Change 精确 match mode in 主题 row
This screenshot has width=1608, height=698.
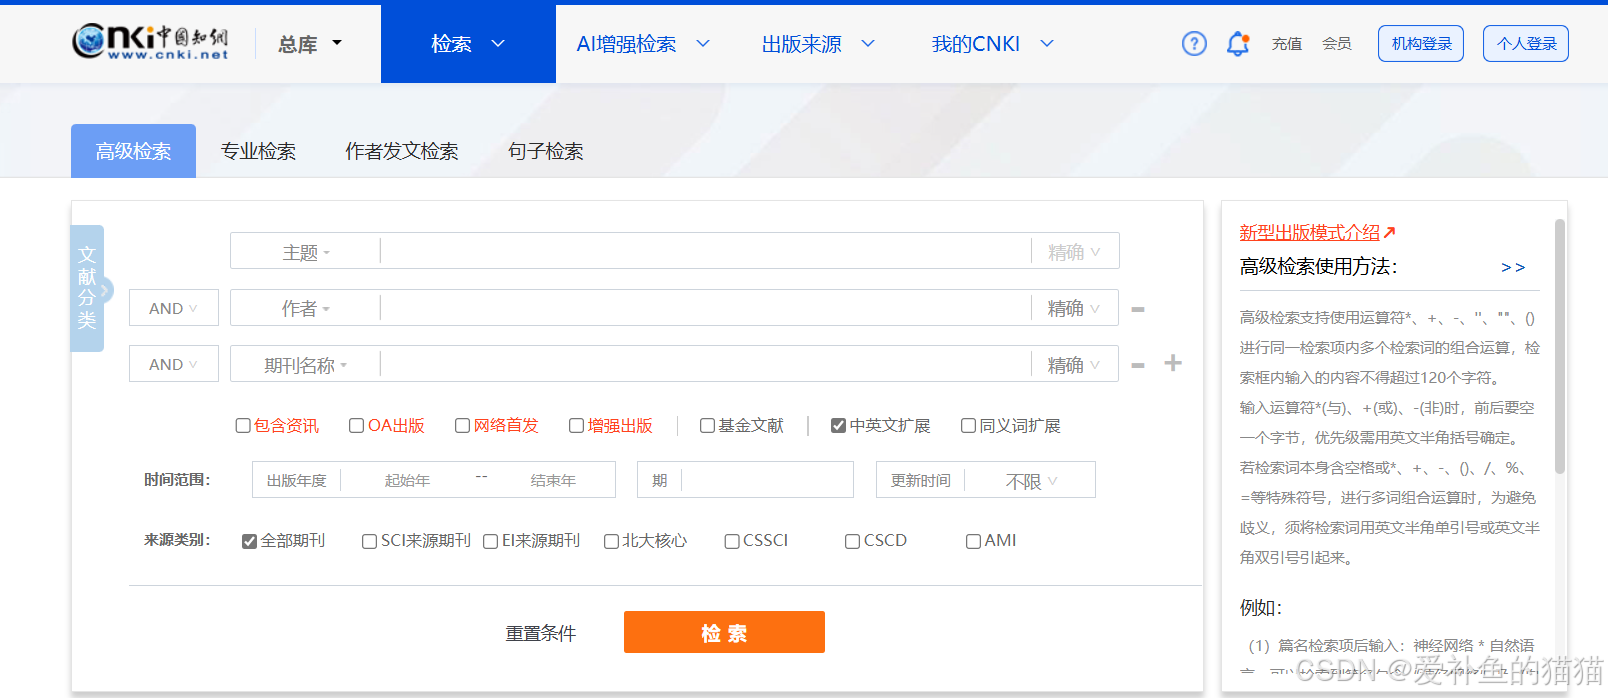click(x=1074, y=252)
